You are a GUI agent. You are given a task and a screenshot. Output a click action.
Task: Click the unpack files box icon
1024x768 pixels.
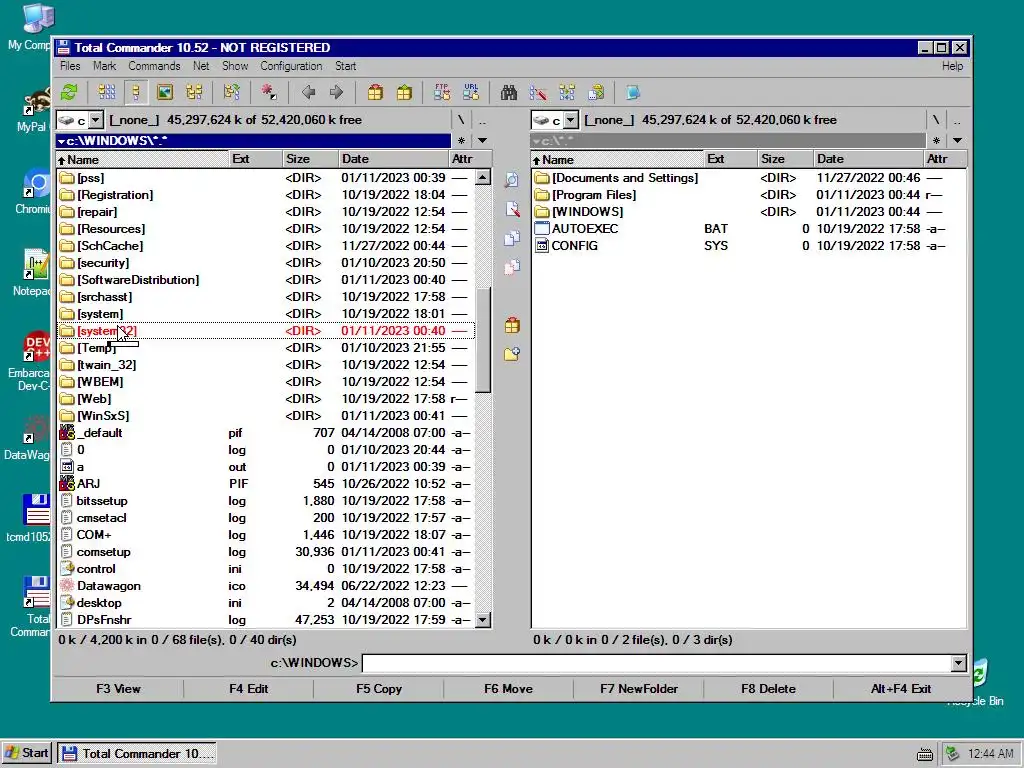click(x=404, y=92)
